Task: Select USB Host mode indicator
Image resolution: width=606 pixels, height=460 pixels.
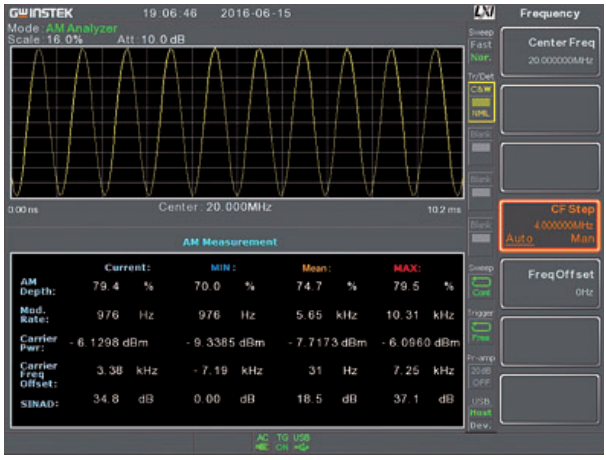Action: point(481,413)
